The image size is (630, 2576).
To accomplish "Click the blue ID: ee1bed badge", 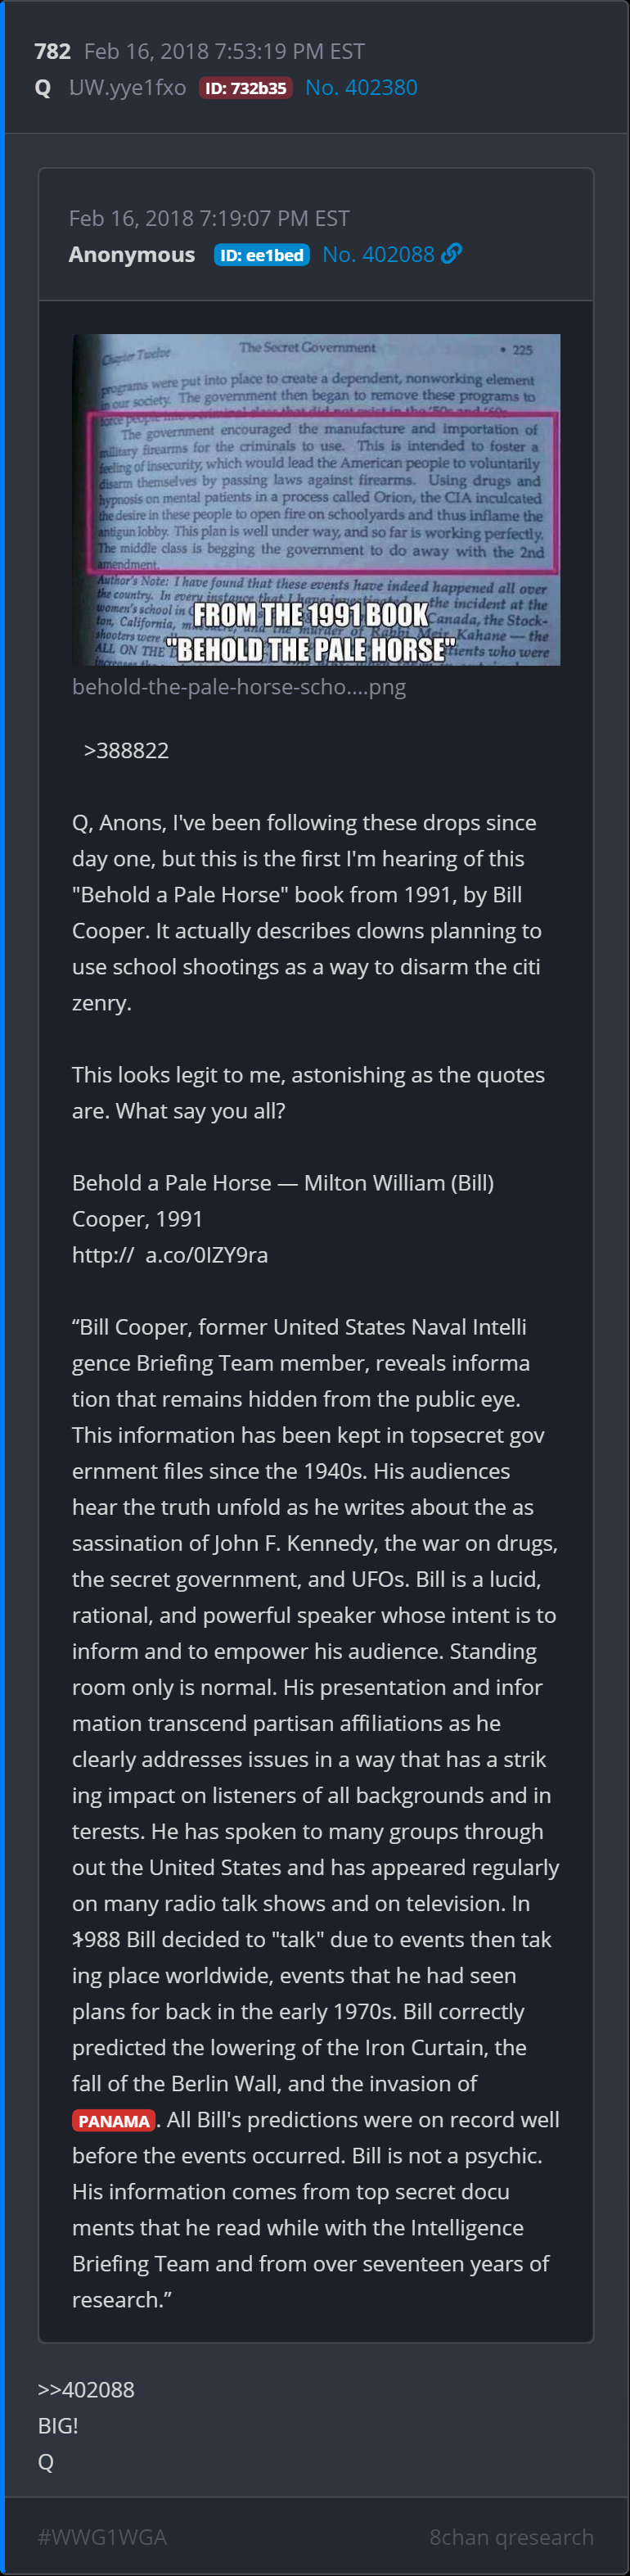I will (x=261, y=255).
